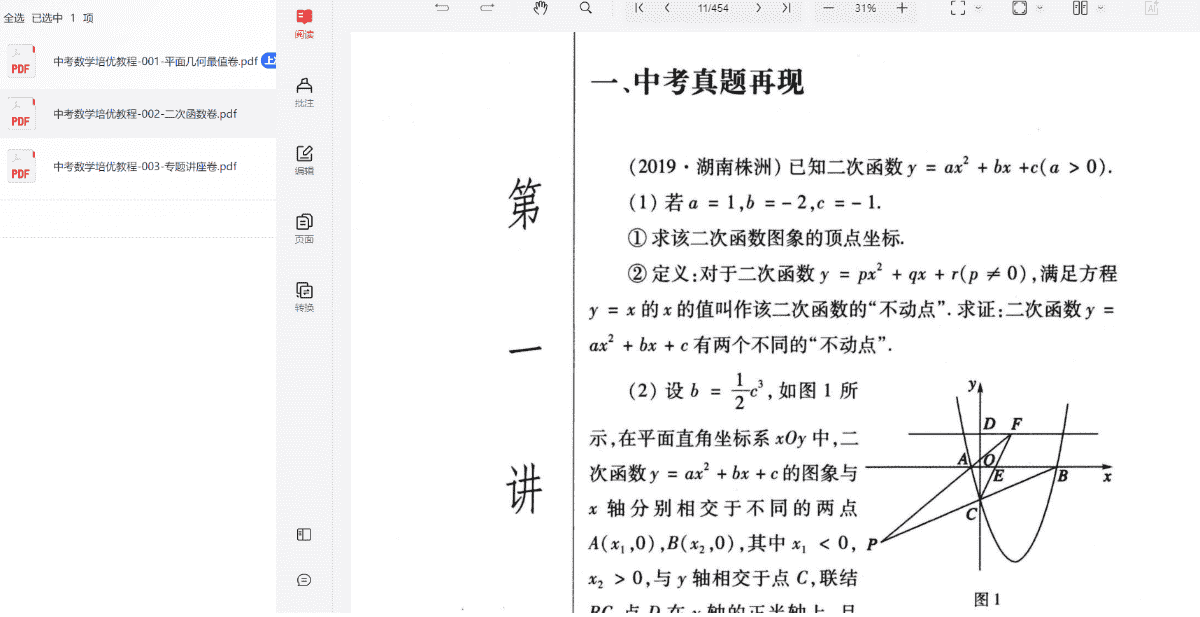
Task: Open 中考数学培优教程-003-专题讲座卷.pdf file
Action: pos(145,167)
